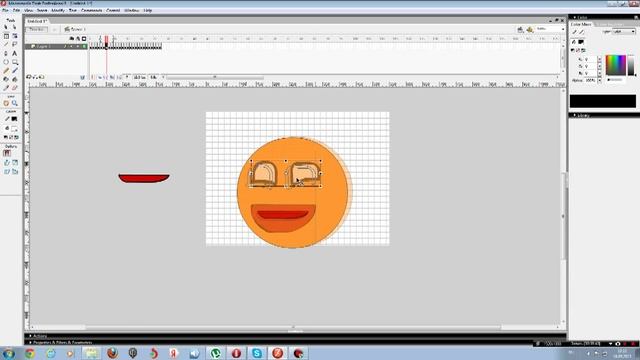Toggle show all layers as outlines
The image size is (640, 360).
click(x=84, y=39)
